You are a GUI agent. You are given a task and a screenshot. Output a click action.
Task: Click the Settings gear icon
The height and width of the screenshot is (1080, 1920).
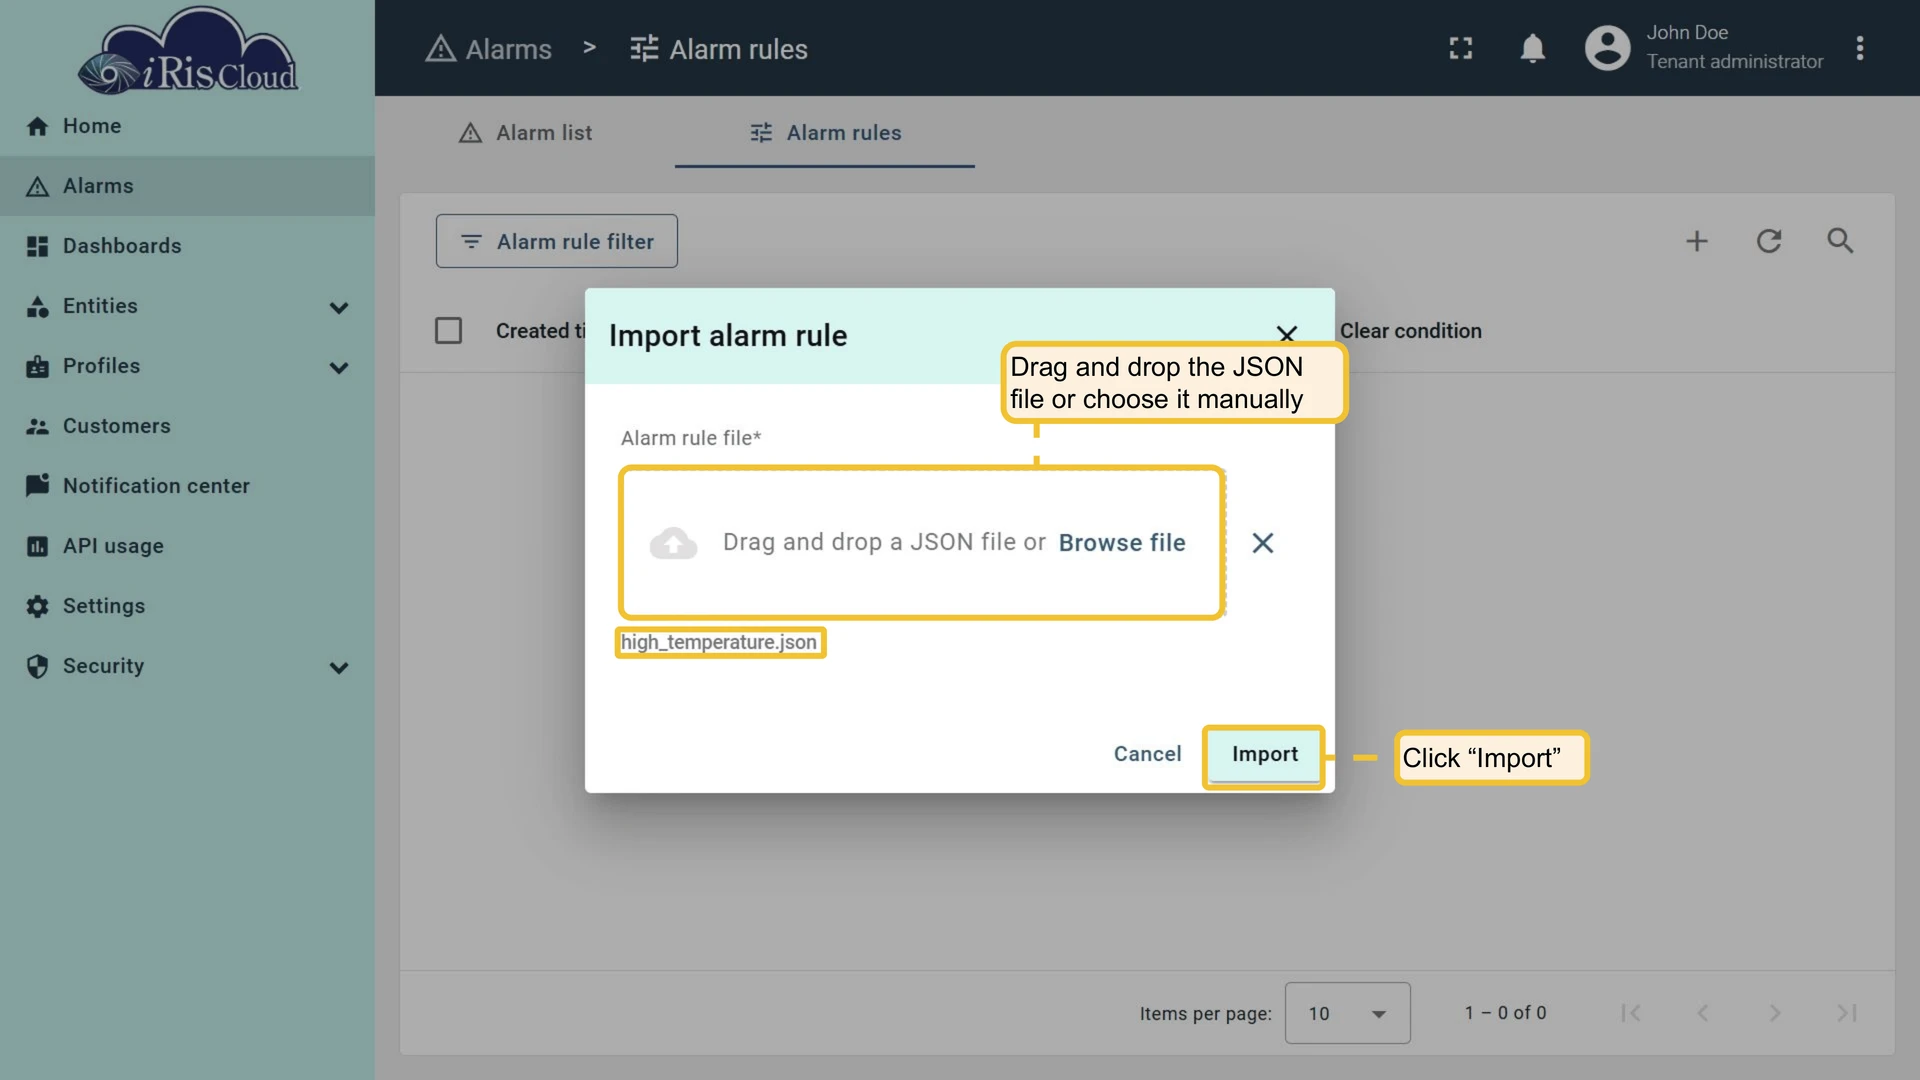pos(37,606)
